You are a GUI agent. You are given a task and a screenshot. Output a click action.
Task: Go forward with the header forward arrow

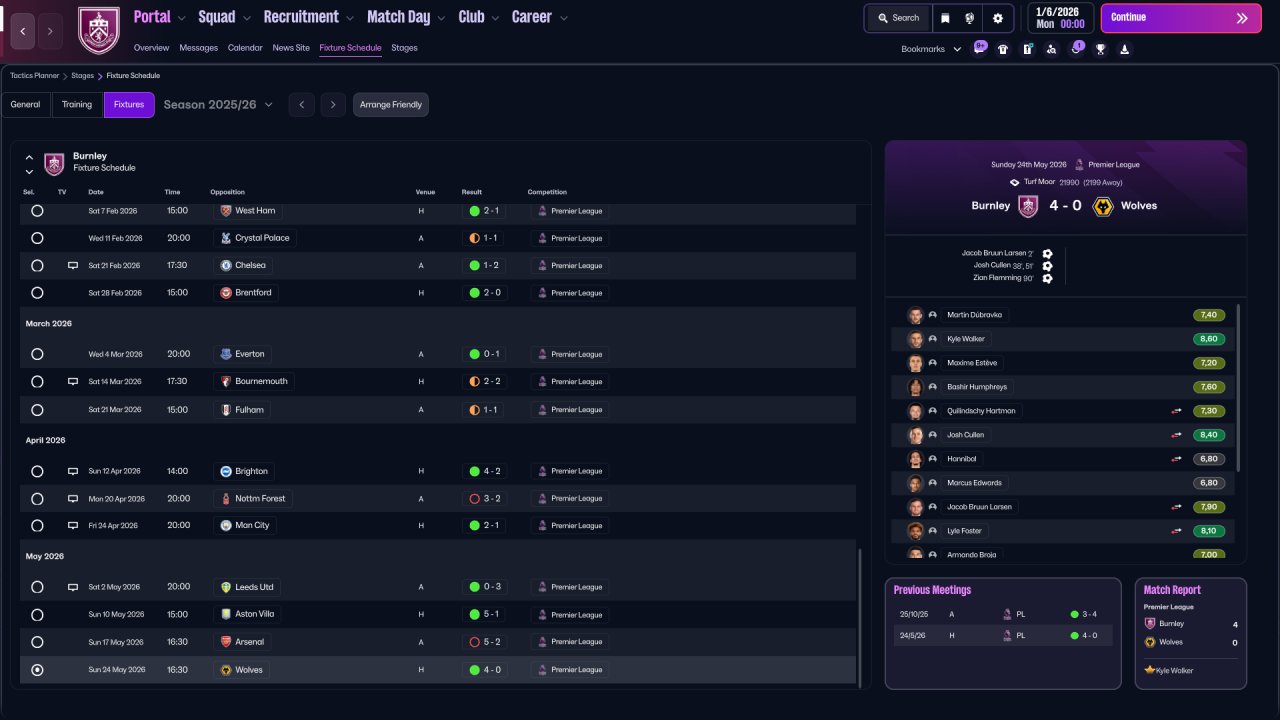point(50,31)
